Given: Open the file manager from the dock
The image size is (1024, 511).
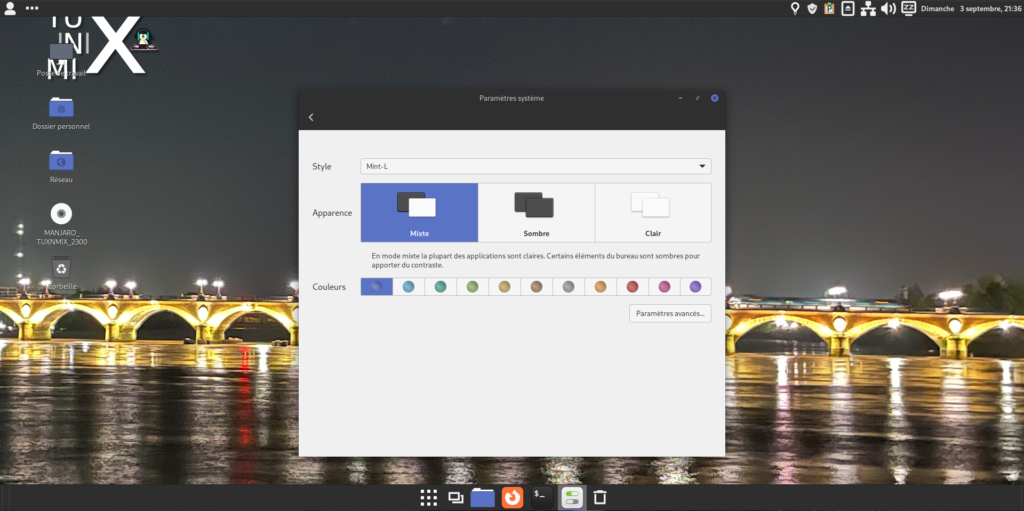Looking at the screenshot, I should pyautogui.click(x=483, y=497).
